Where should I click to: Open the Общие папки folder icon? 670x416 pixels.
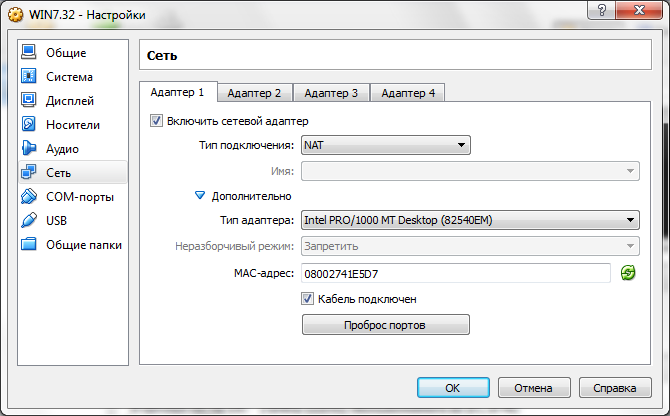29,244
